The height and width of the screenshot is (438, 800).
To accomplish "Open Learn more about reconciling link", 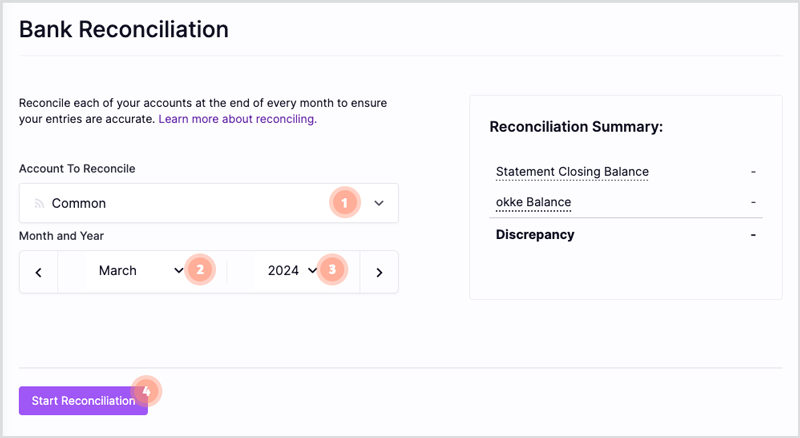I will 237,119.
